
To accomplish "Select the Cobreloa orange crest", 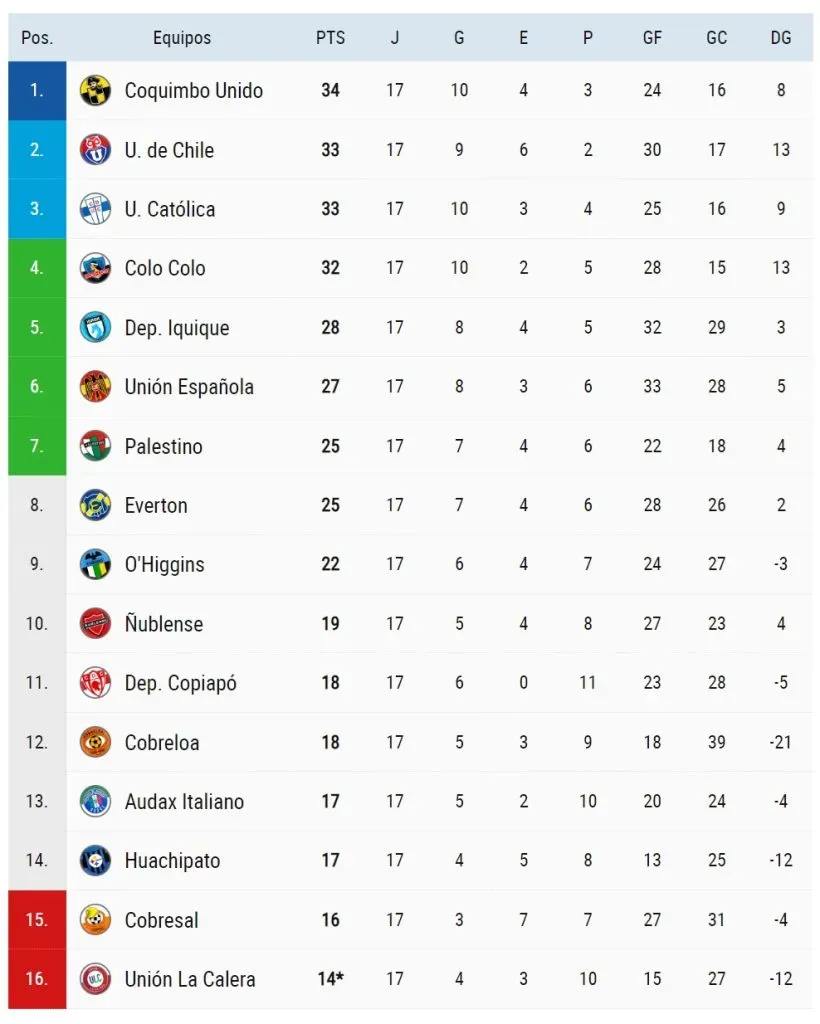I will click(95, 742).
